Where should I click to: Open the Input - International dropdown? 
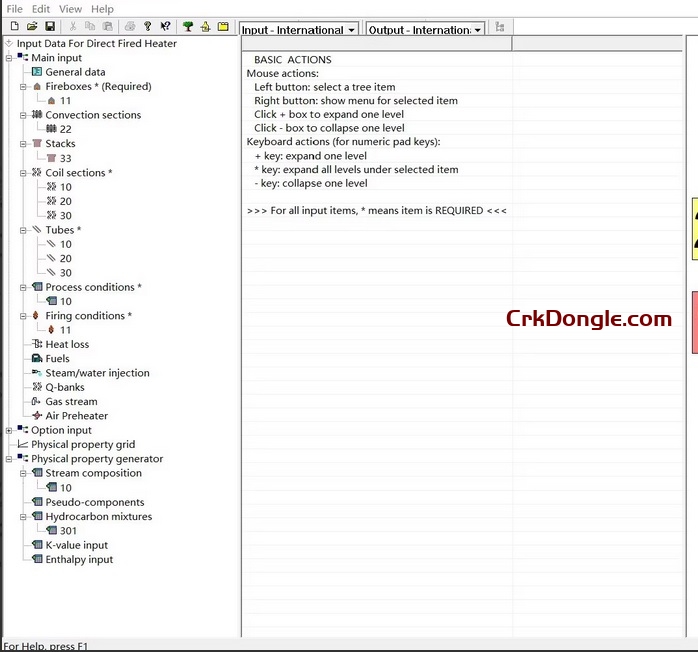point(351,30)
